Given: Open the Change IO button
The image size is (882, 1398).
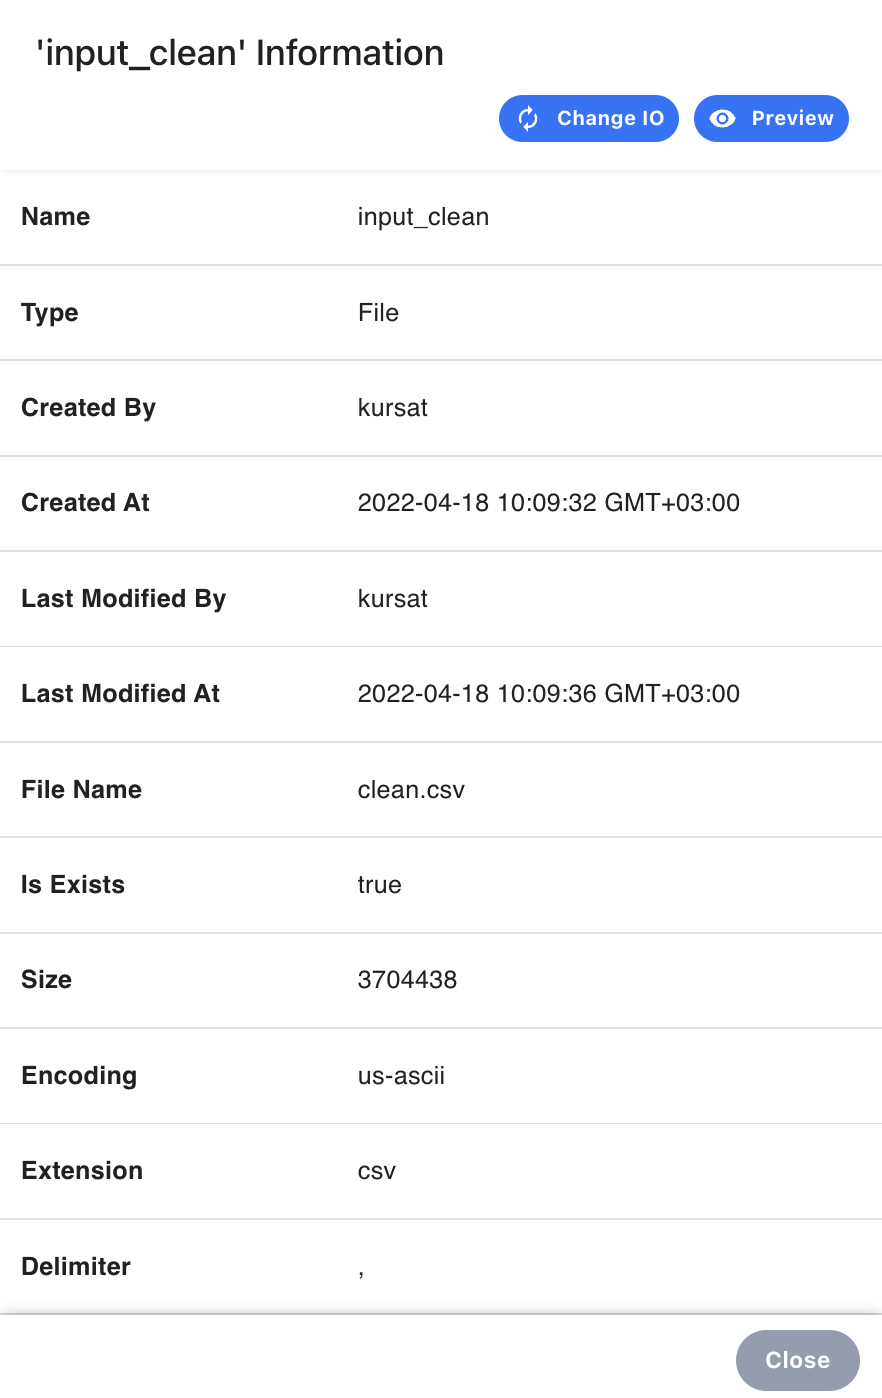Looking at the screenshot, I should click(589, 119).
